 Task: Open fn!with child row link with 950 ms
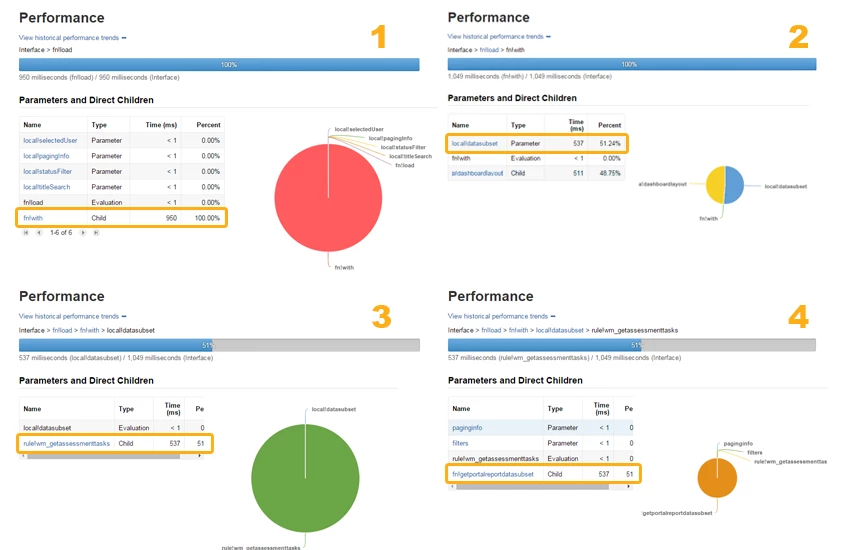pos(33,218)
